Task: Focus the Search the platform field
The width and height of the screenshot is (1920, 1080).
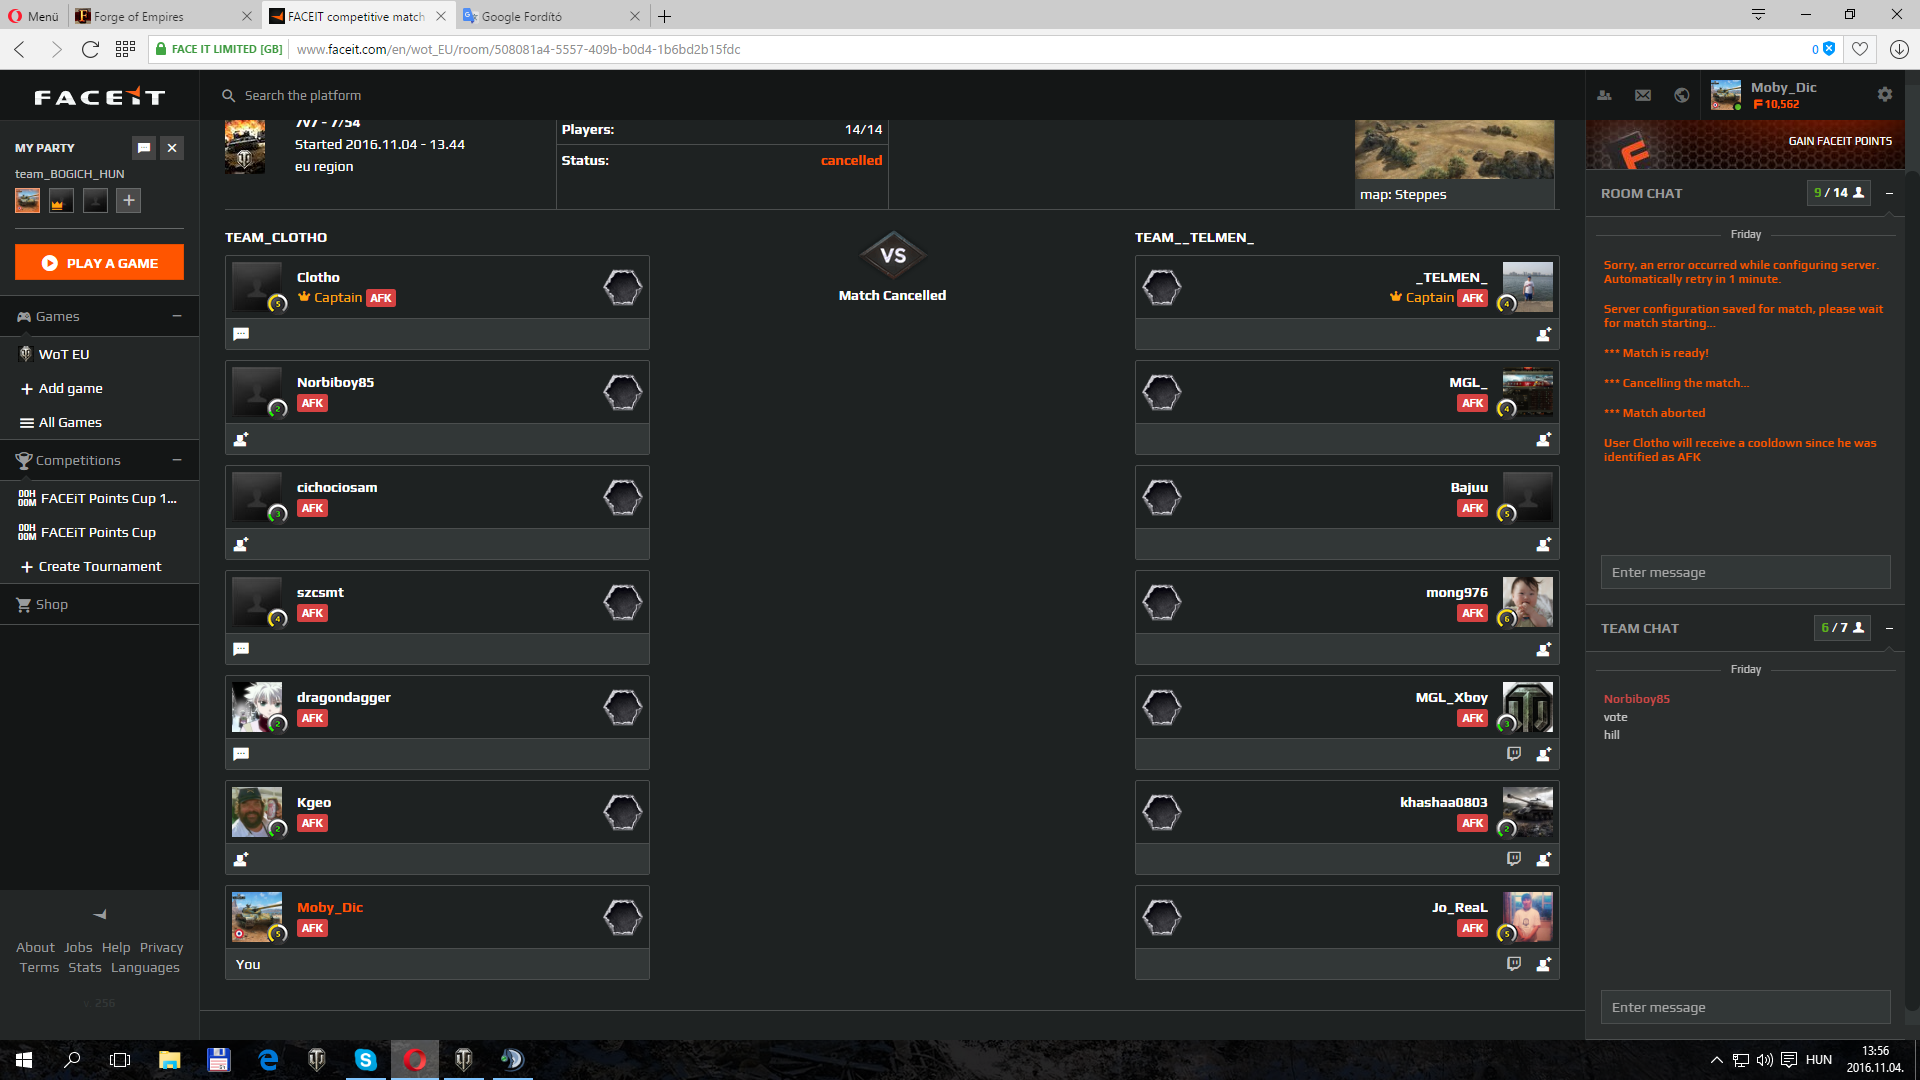Action: pyautogui.click(x=303, y=96)
